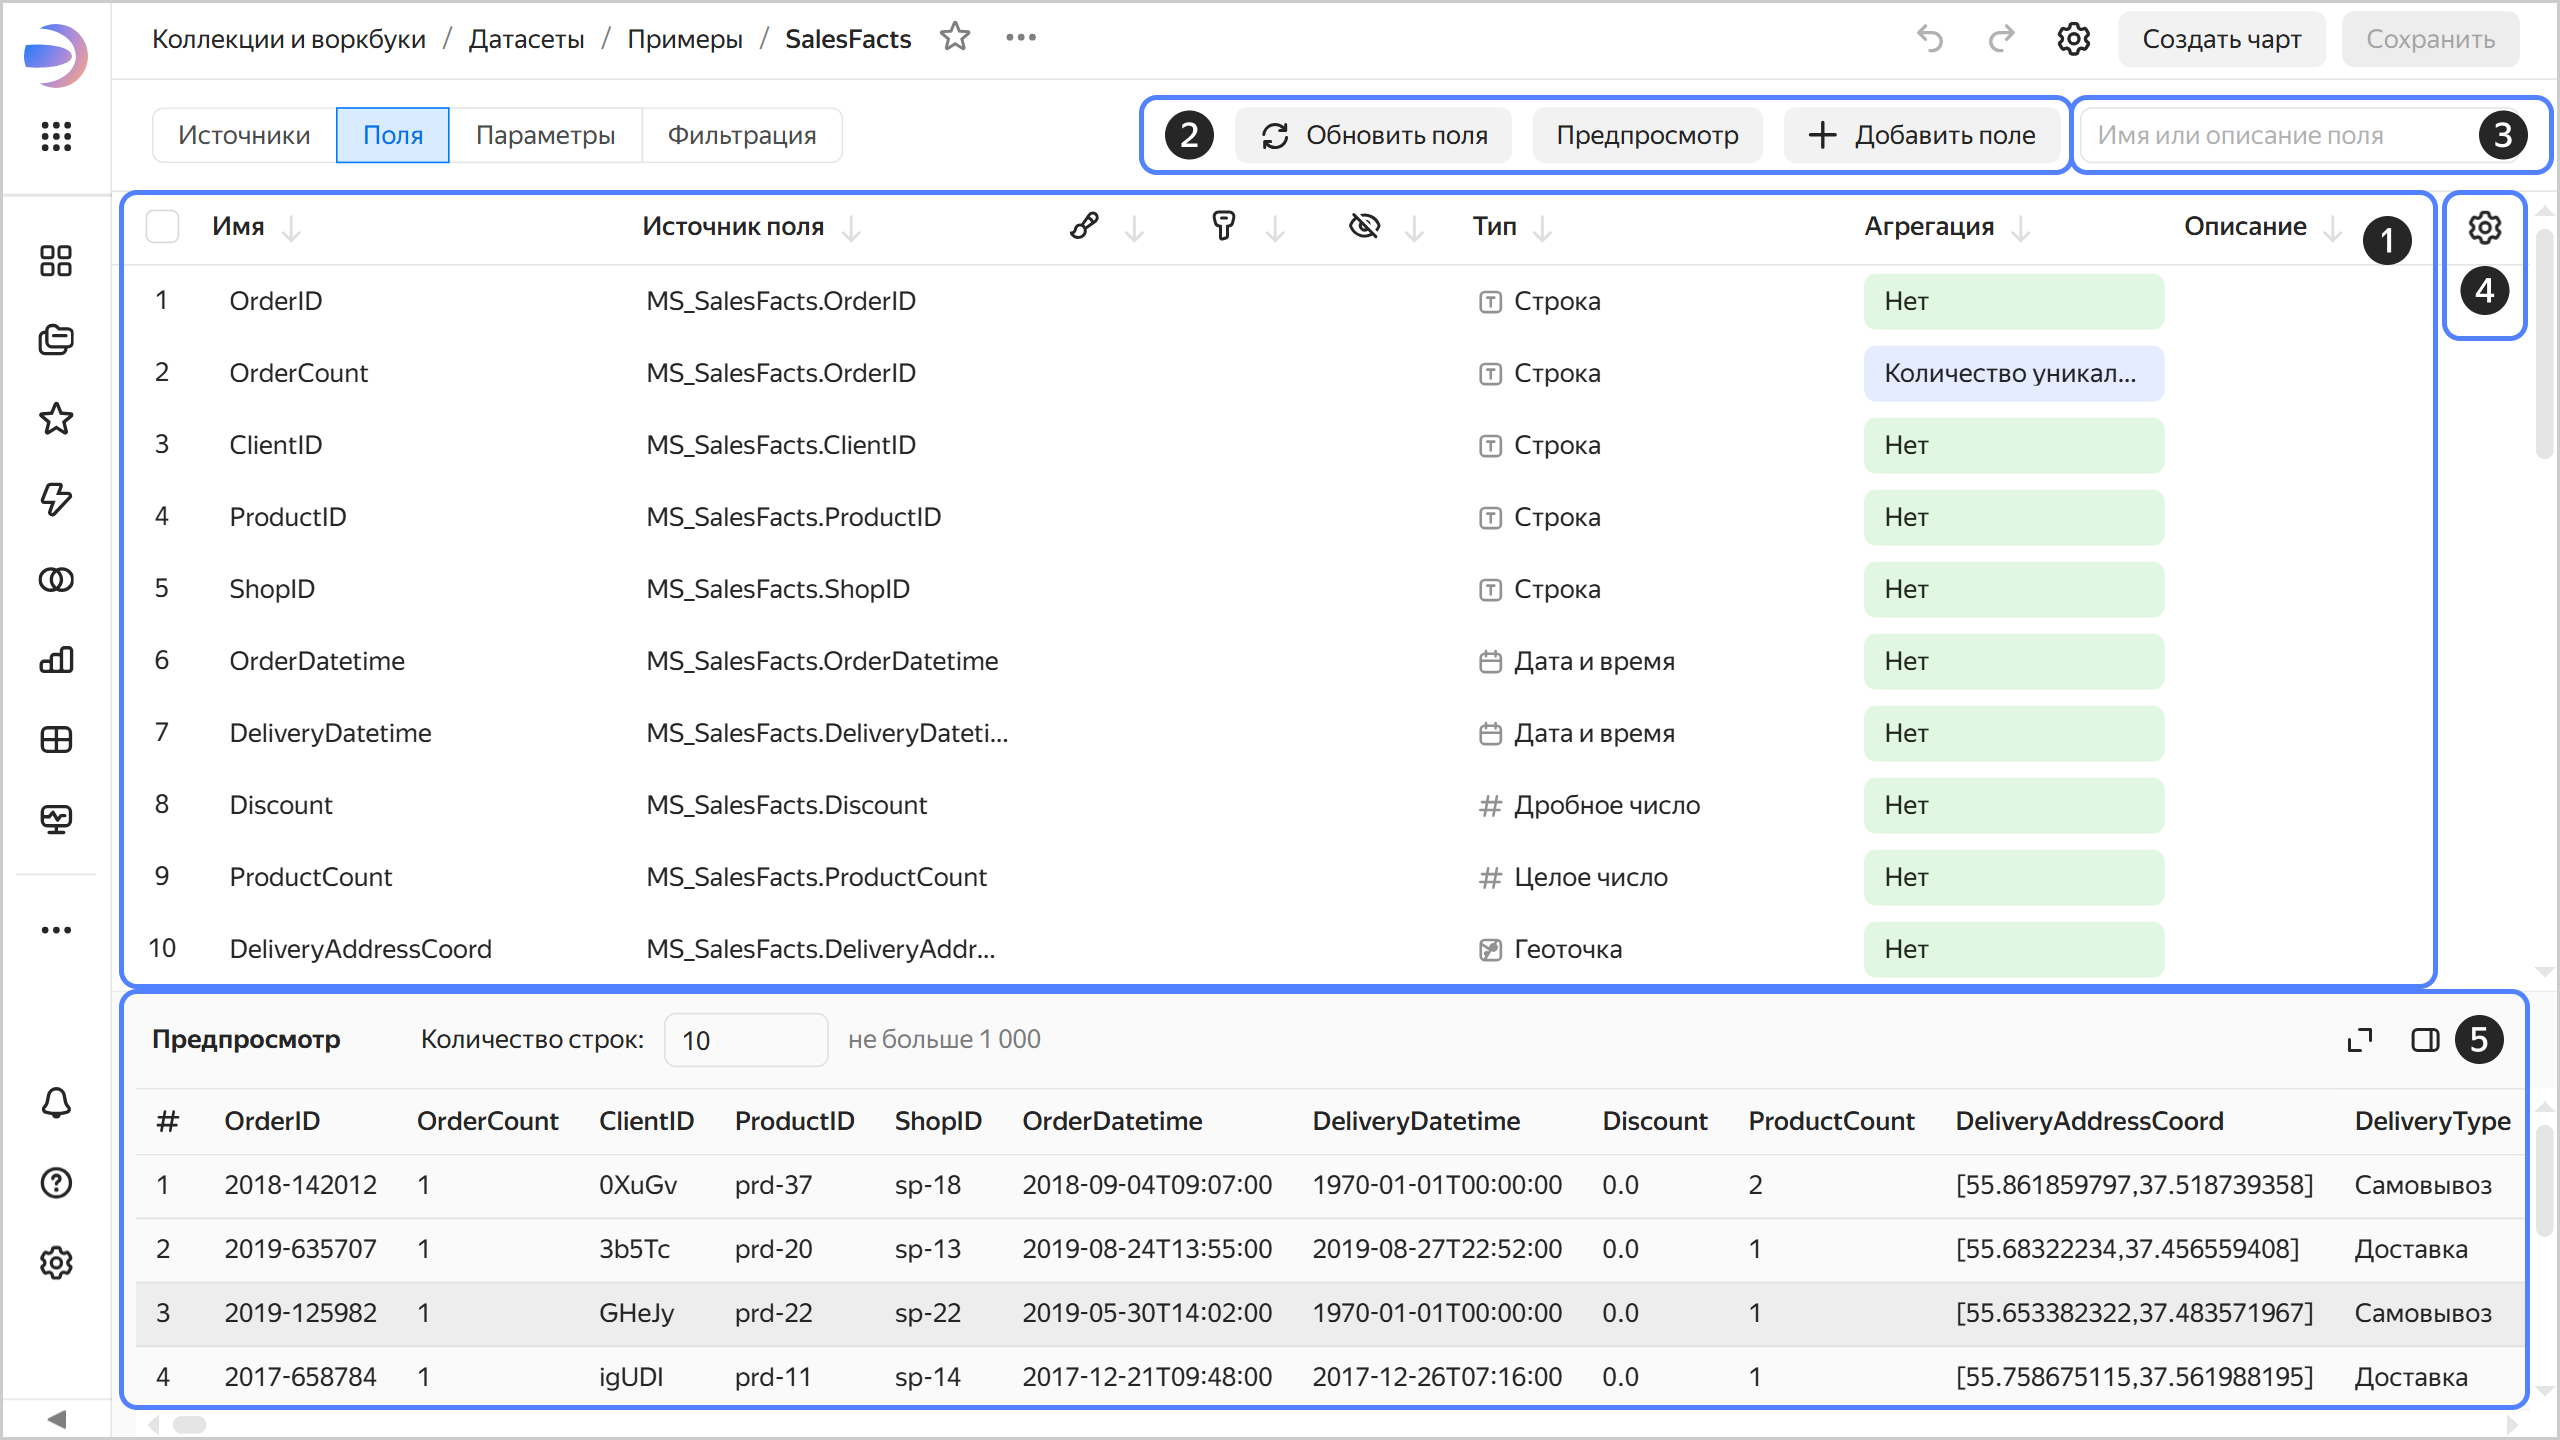Redo an action using the redo arrow
This screenshot has height=1440, width=2560.
click(2001, 39)
